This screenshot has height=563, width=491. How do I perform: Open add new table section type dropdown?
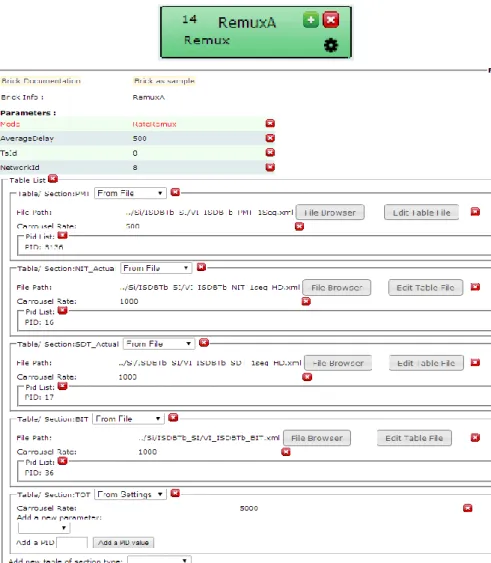[159, 560]
